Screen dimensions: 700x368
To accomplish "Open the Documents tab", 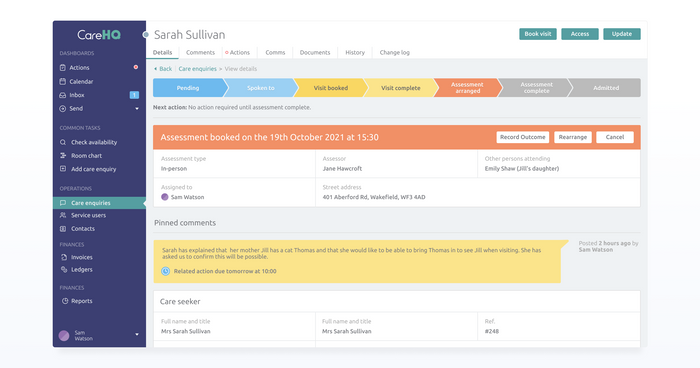I will point(315,52).
